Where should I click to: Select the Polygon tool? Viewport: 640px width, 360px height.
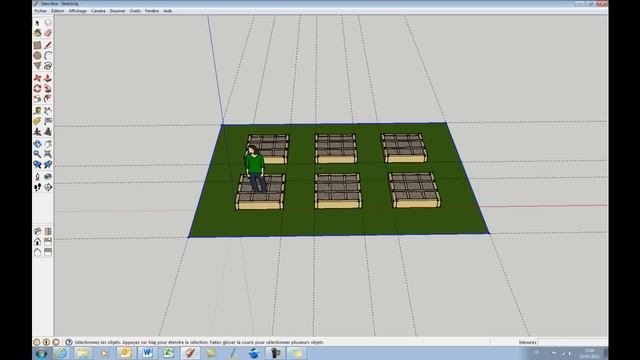tap(38, 66)
